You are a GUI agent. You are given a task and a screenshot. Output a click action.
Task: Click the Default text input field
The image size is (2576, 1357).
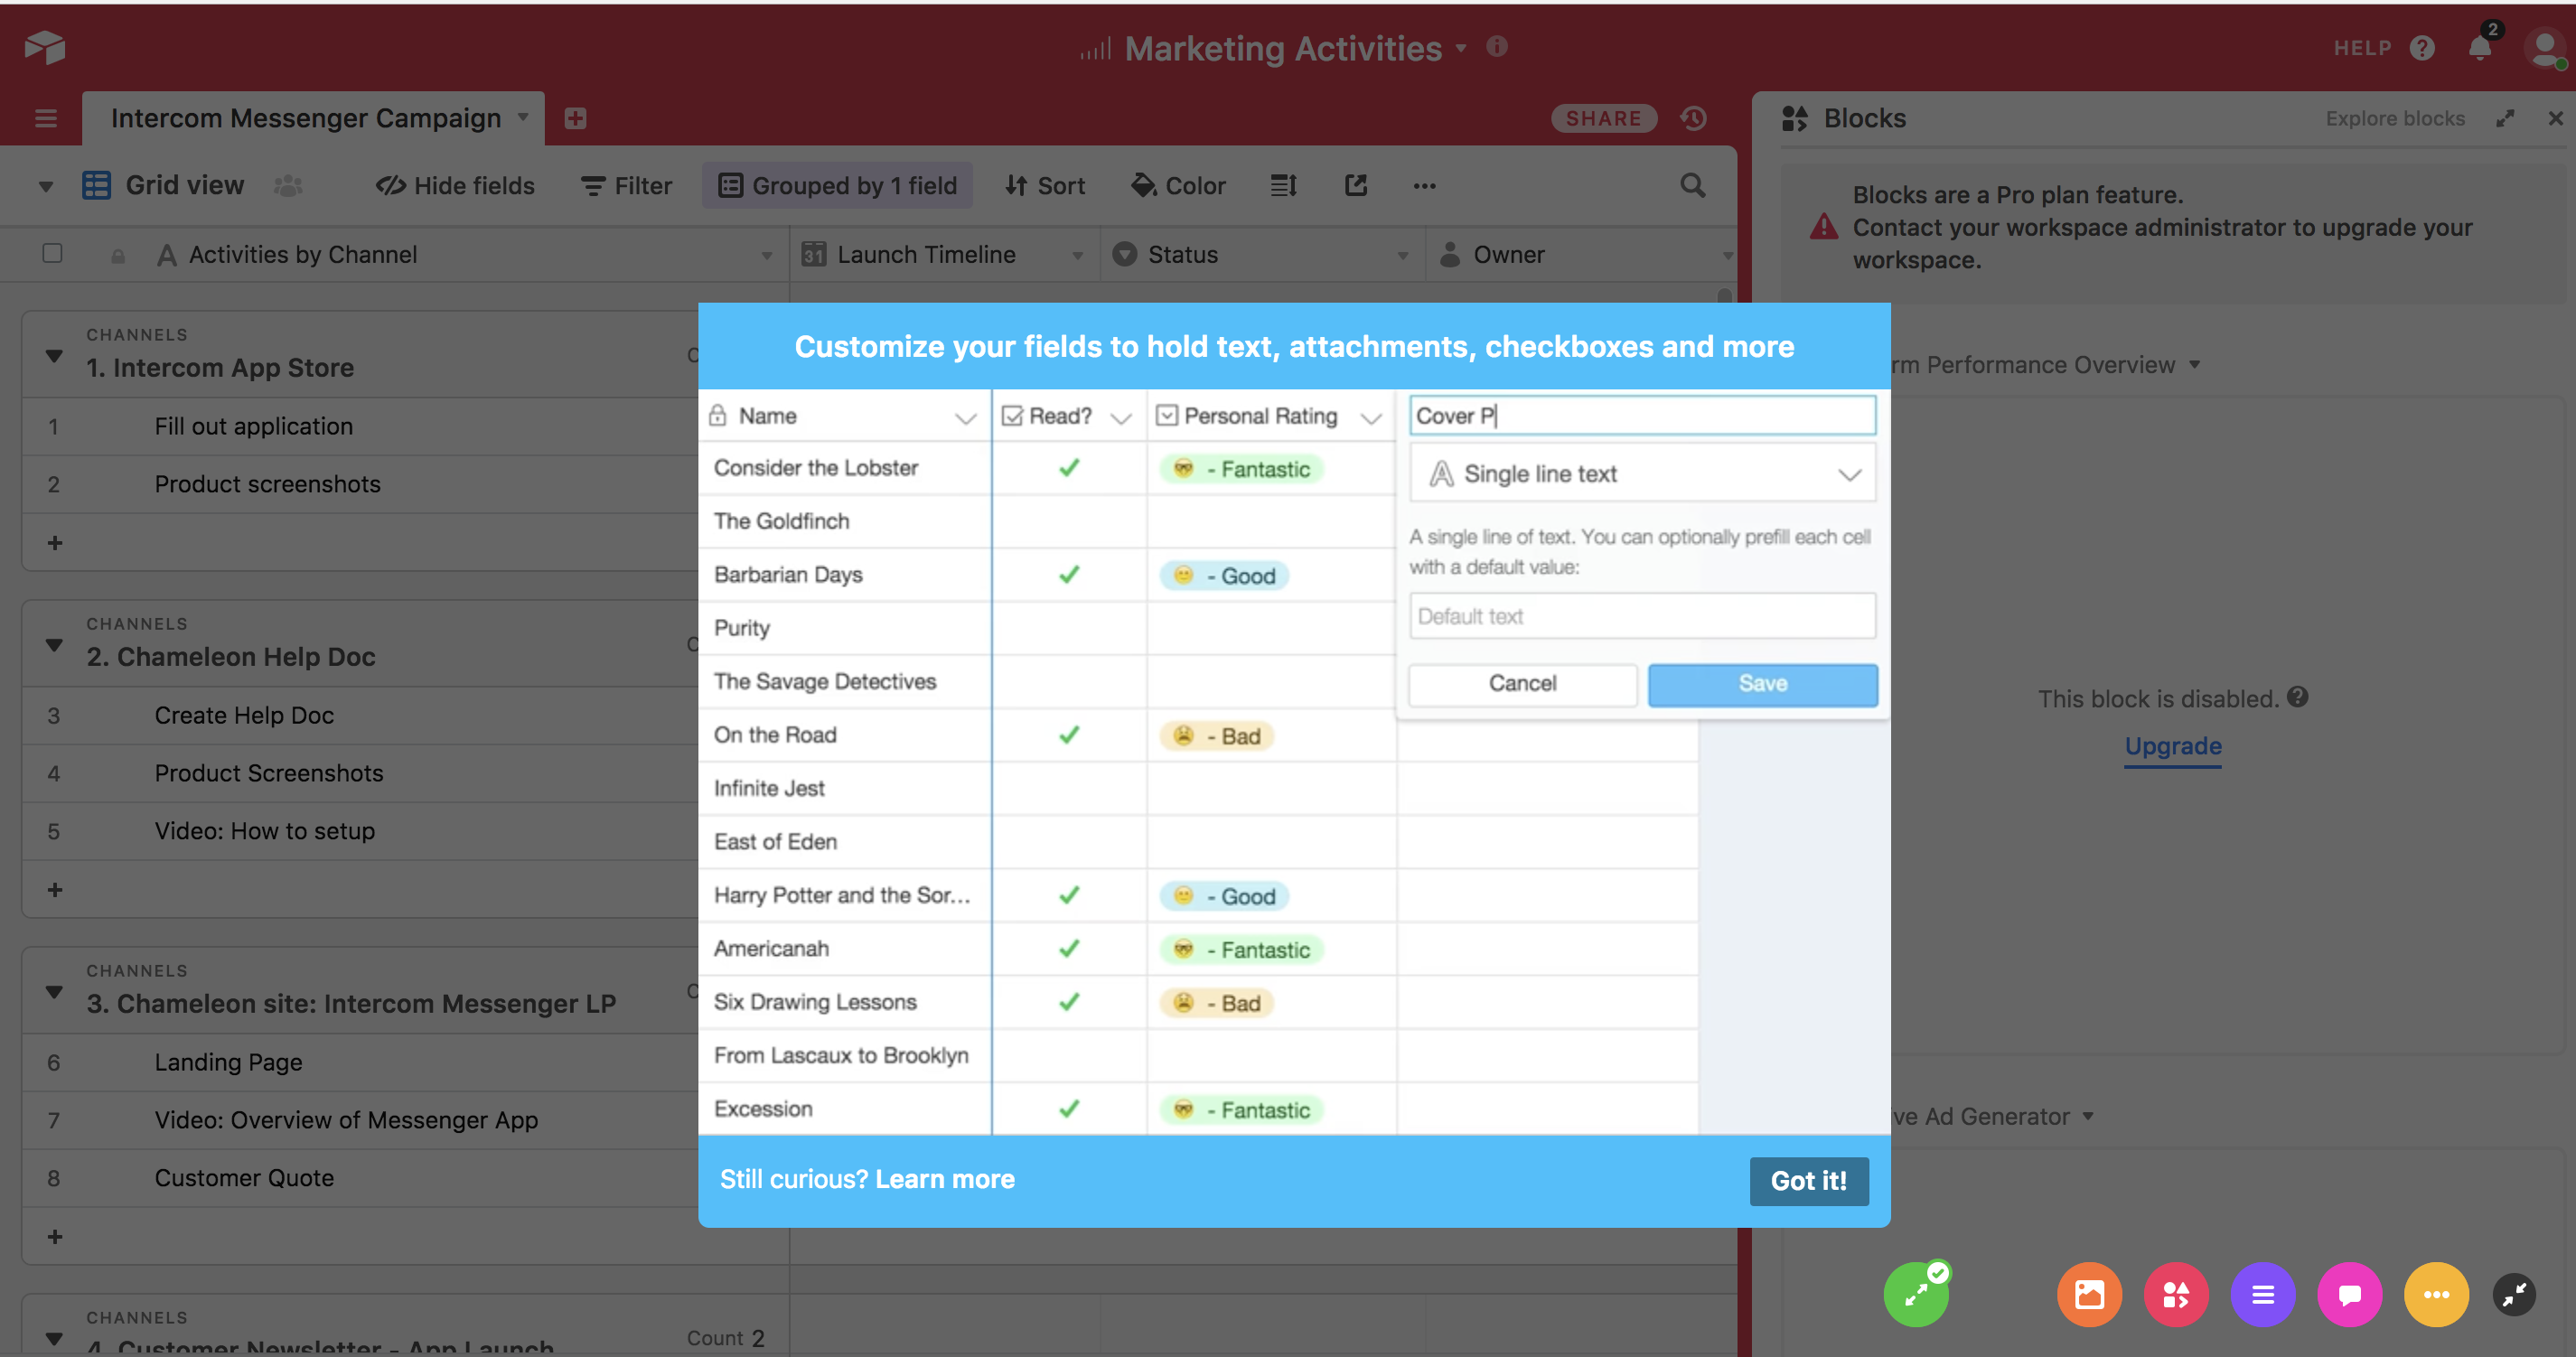pos(1642,617)
